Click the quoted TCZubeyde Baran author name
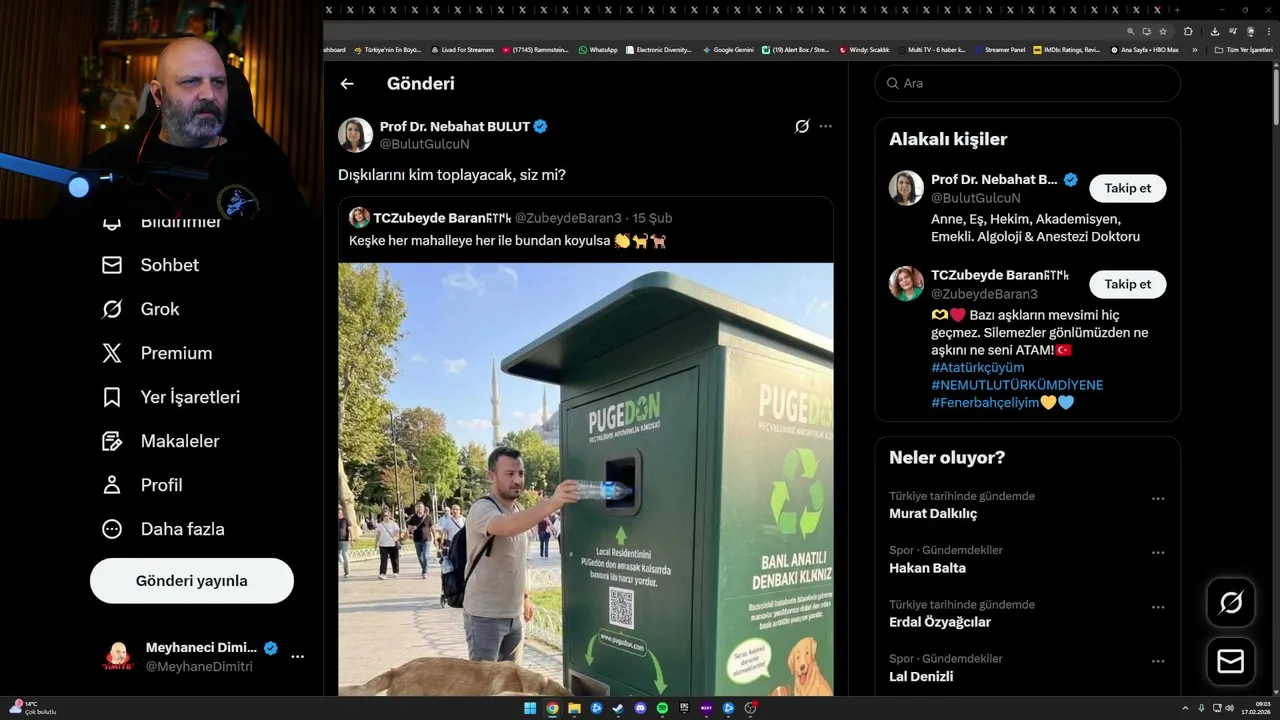 [442, 218]
